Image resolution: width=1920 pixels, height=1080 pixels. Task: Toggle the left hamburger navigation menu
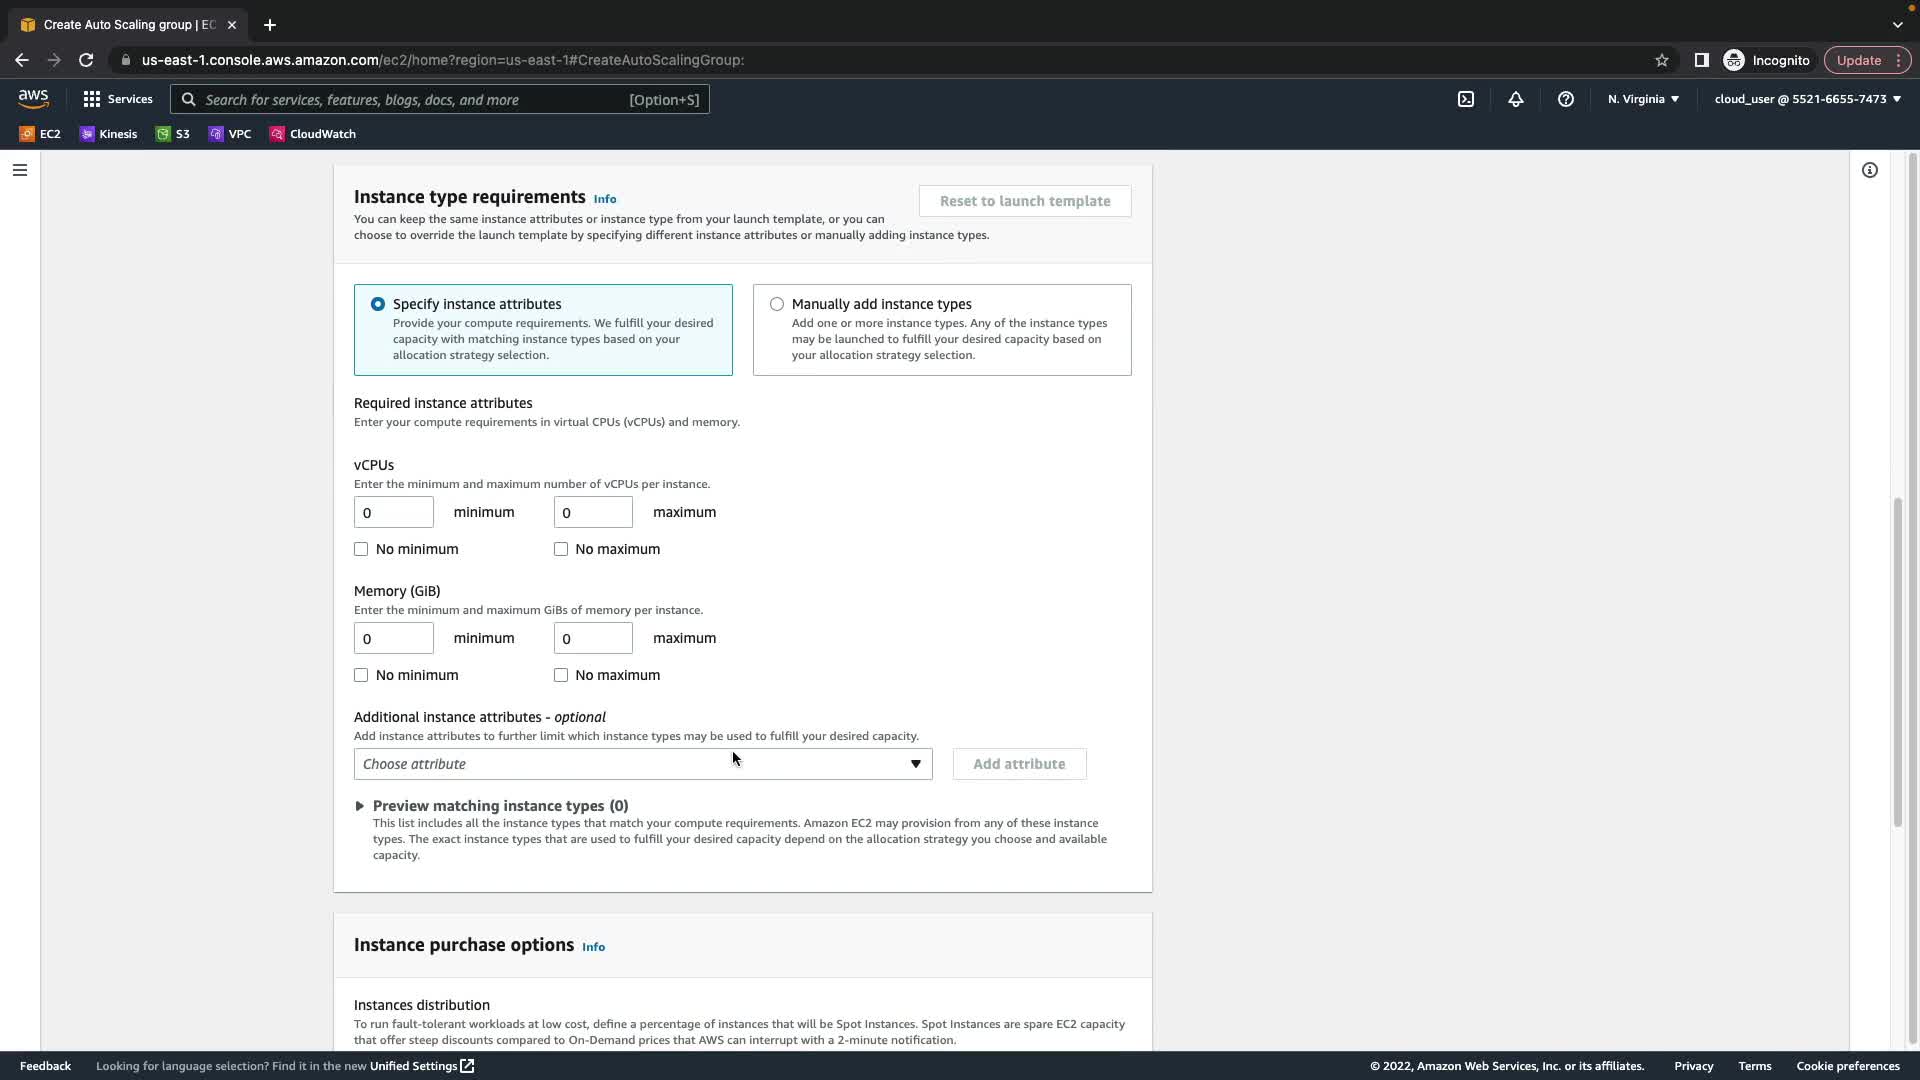(x=19, y=170)
